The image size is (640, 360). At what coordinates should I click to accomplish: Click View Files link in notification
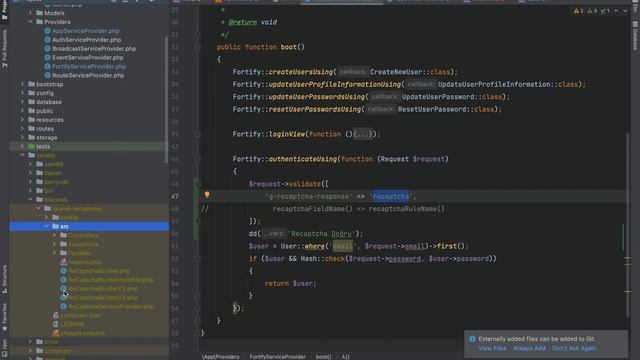click(492, 348)
